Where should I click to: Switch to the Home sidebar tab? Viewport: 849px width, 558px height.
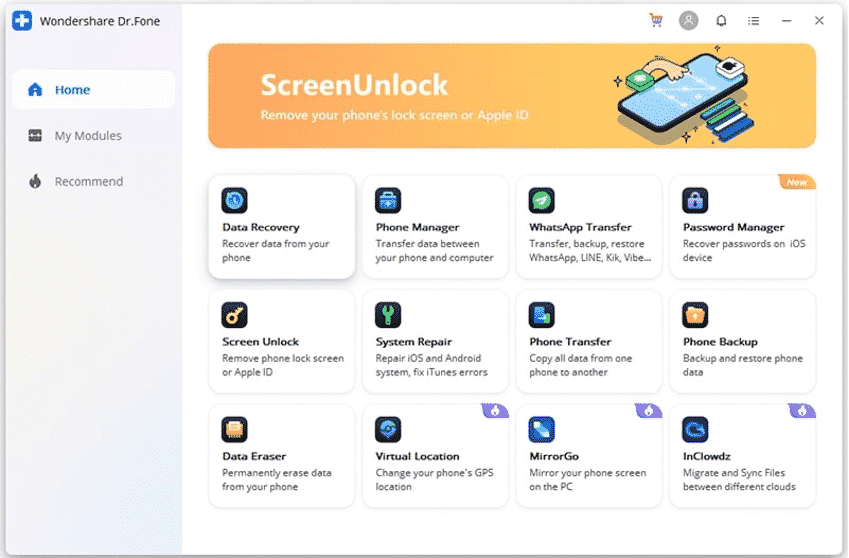coord(93,90)
